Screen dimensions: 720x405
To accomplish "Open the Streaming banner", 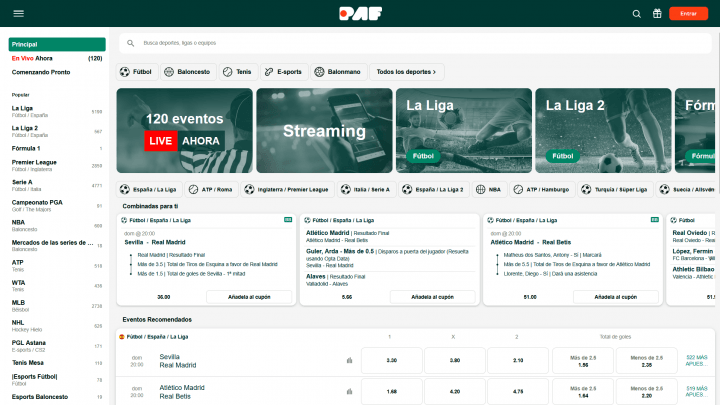I will point(324,130).
